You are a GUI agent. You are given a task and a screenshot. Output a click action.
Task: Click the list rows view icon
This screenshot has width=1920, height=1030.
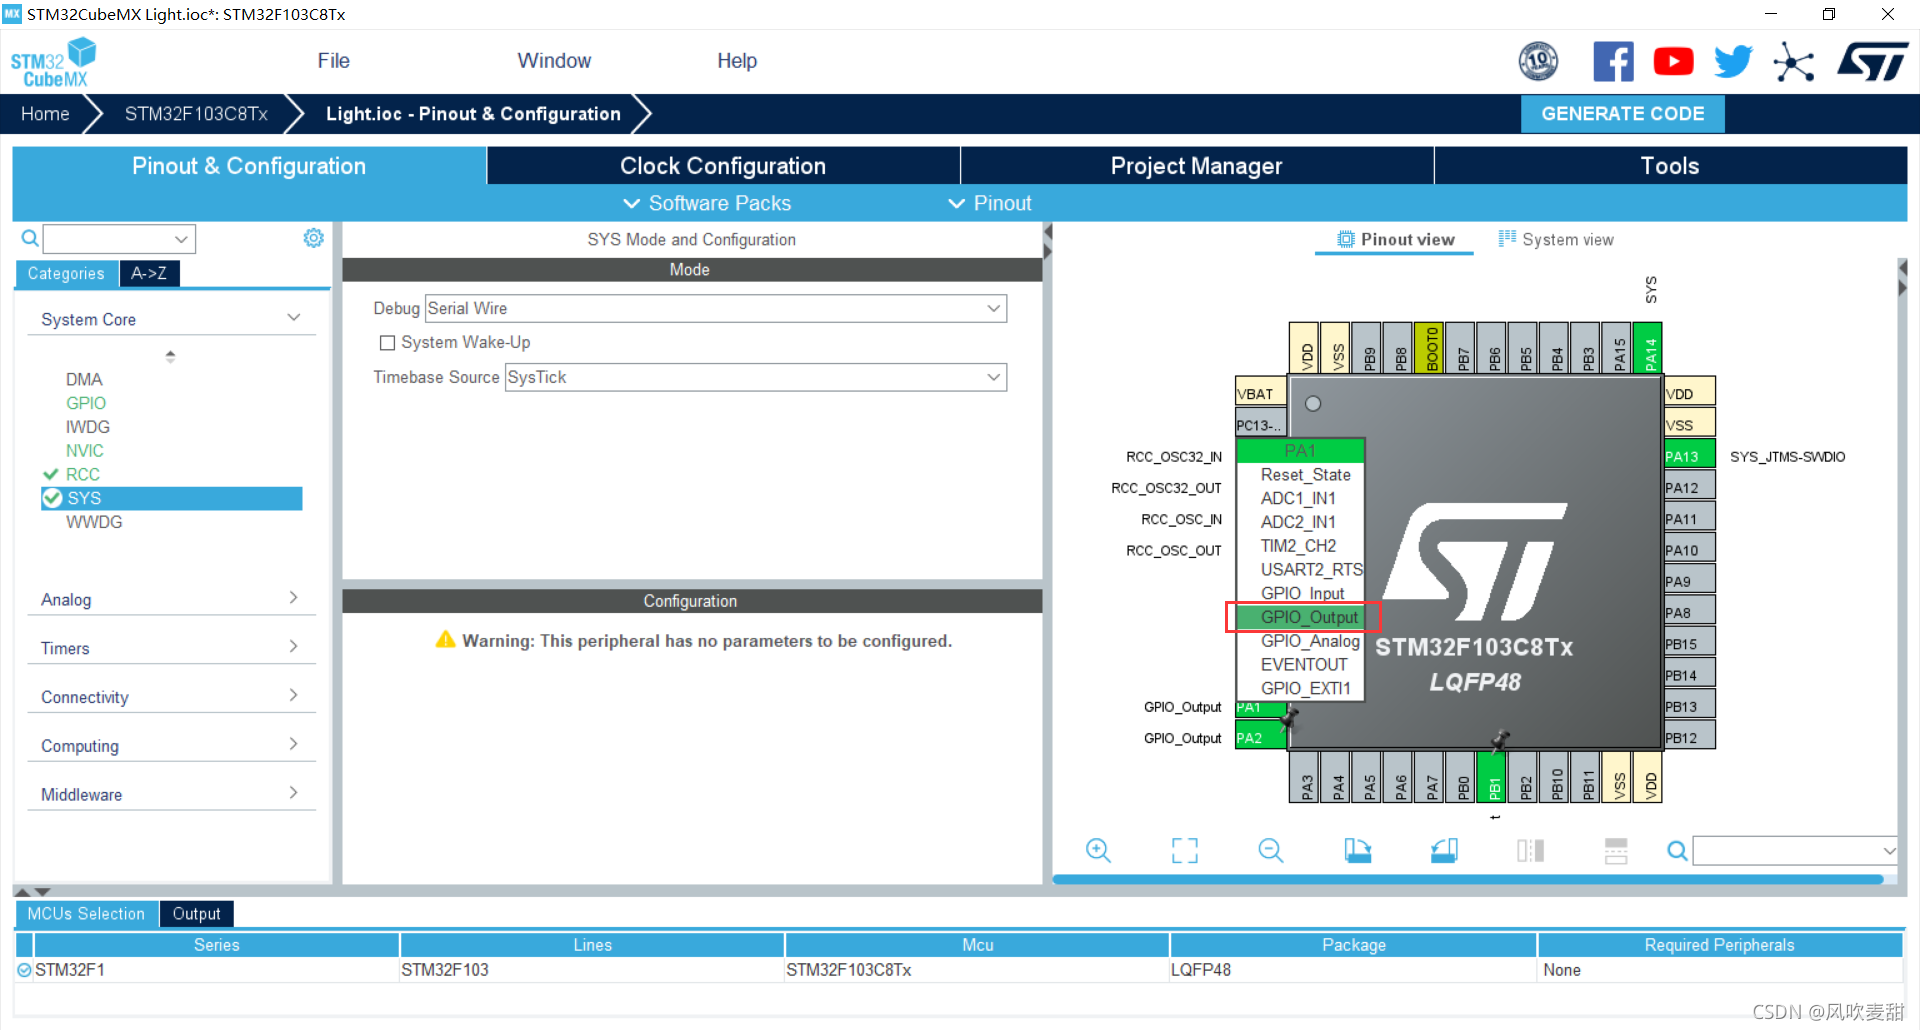(x=1616, y=850)
